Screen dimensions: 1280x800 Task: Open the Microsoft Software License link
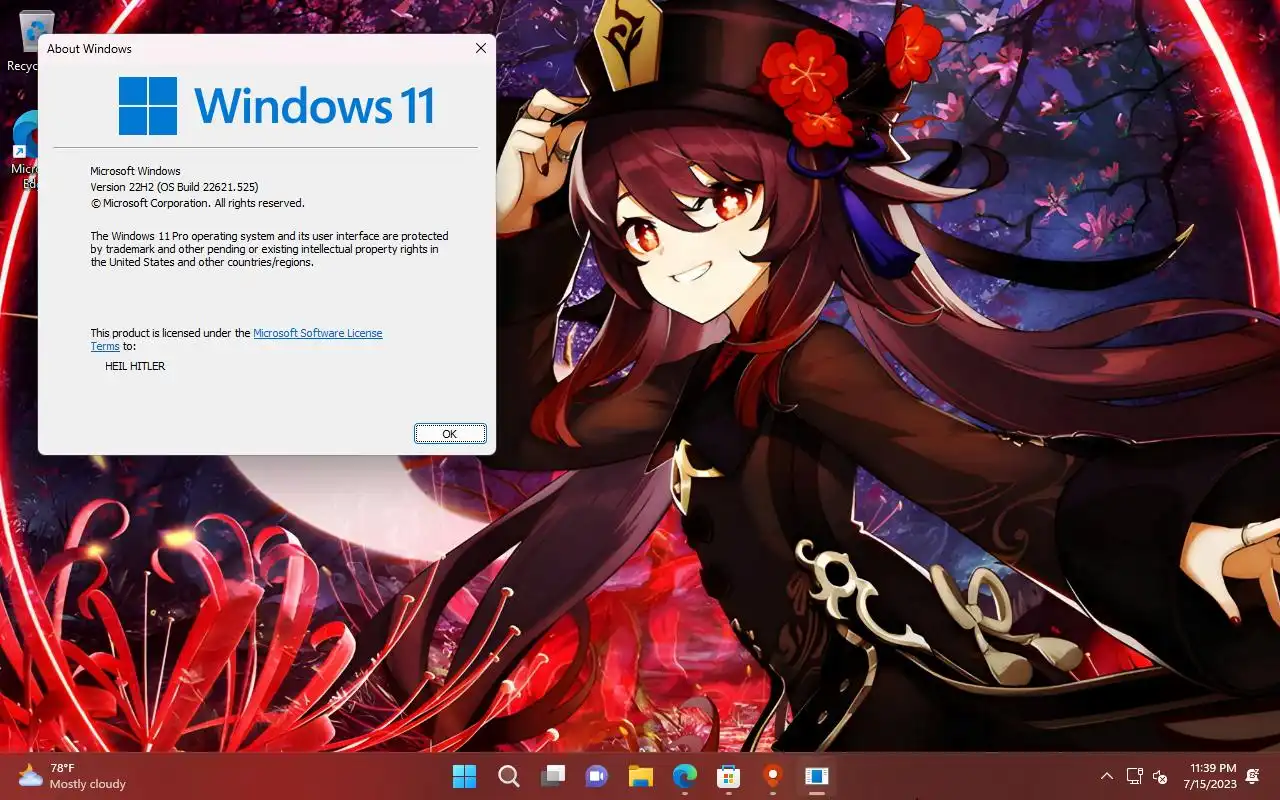pos(318,333)
